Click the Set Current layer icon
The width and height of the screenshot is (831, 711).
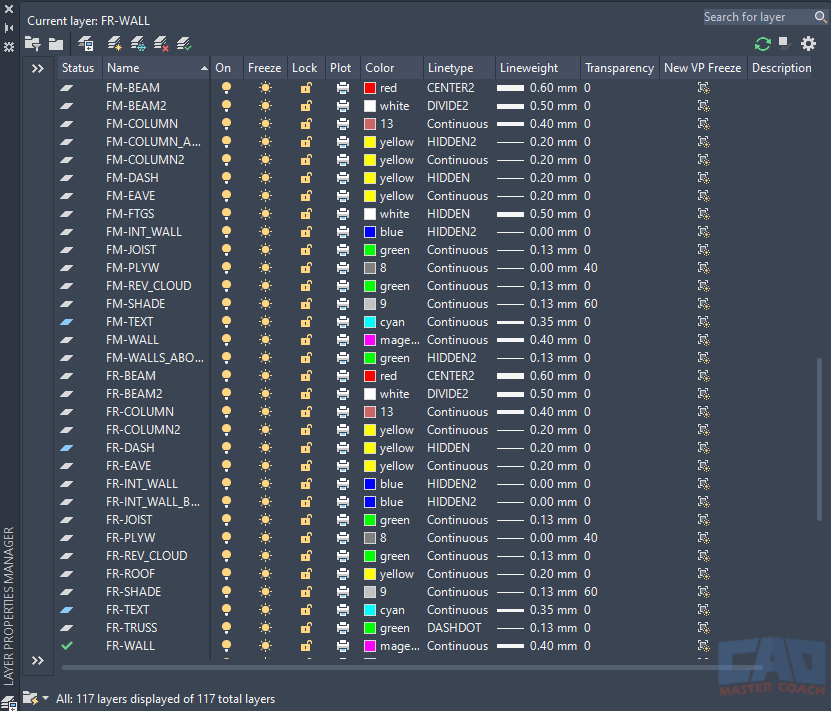click(x=184, y=43)
